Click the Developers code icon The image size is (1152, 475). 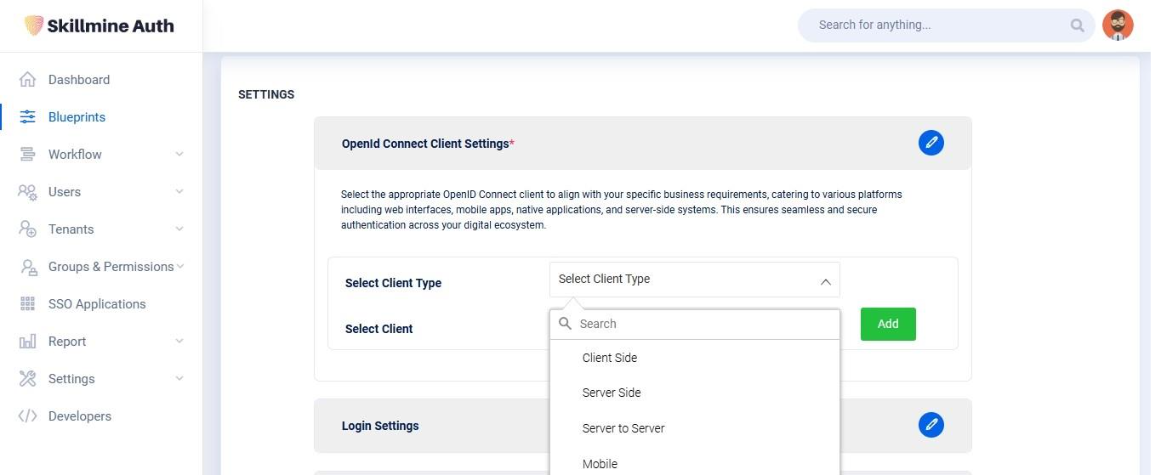pyautogui.click(x=28, y=416)
